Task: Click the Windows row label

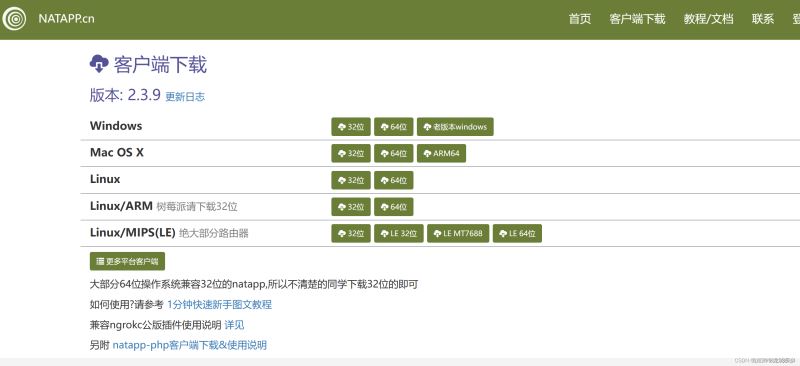Action: pos(116,126)
